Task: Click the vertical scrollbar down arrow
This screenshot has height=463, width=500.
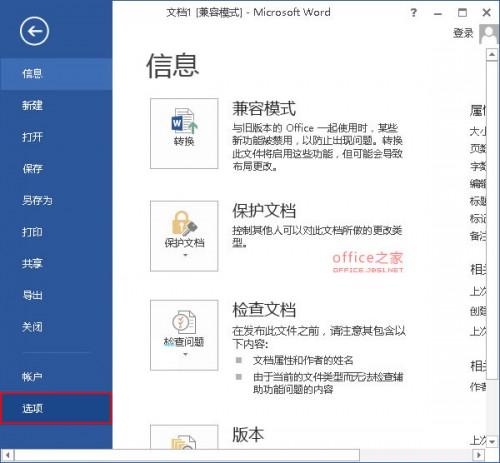Action: pyautogui.click(x=492, y=442)
